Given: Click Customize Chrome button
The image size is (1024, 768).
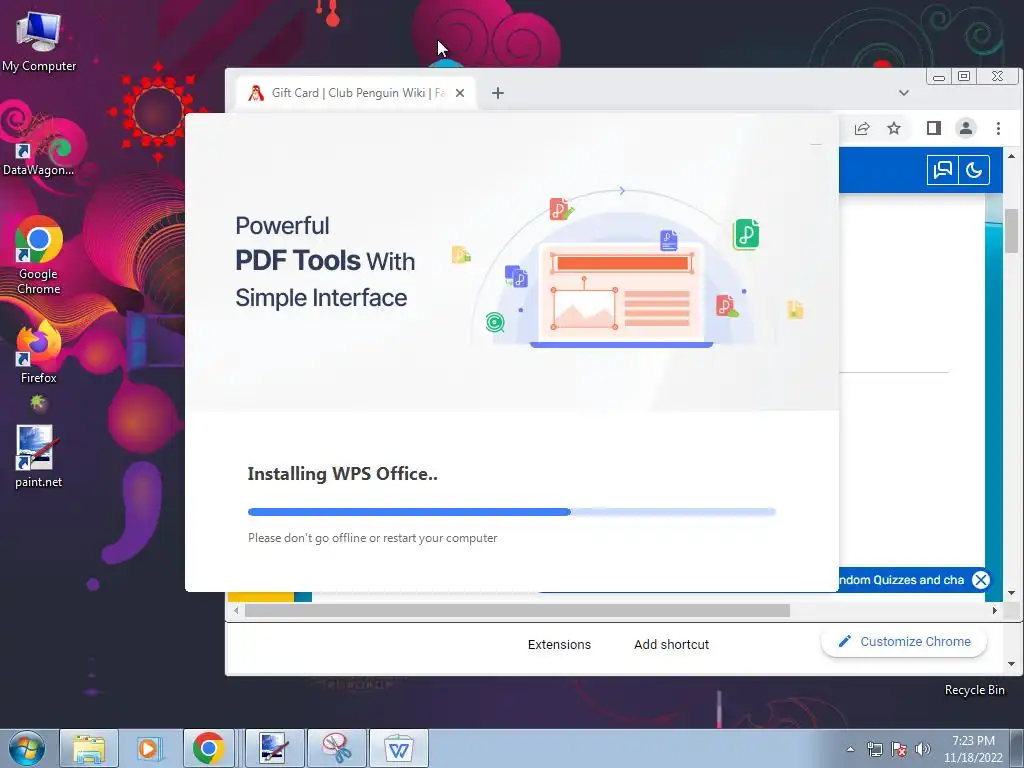Looking at the screenshot, I should tap(904, 642).
